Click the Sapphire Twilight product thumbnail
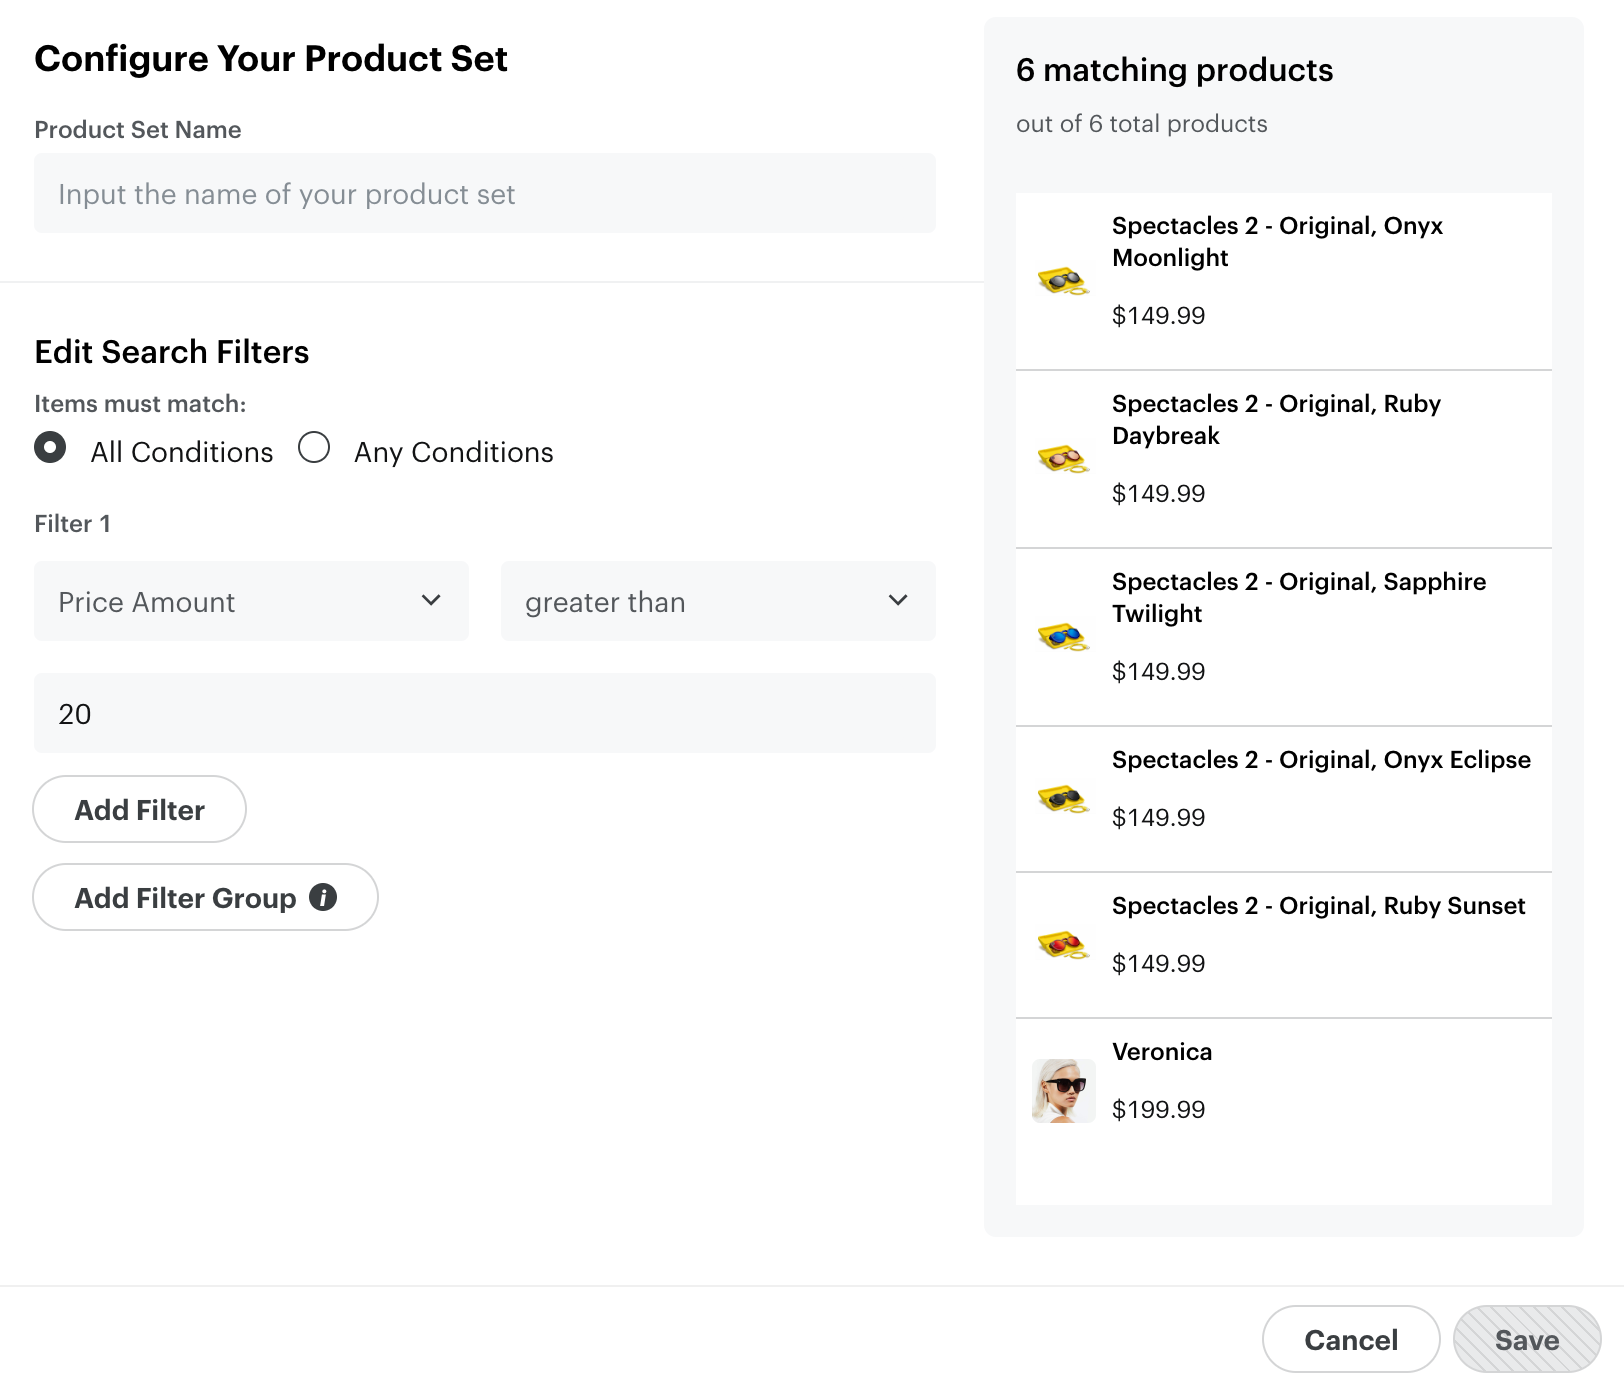1624x1384 pixels. [1062, 637]
